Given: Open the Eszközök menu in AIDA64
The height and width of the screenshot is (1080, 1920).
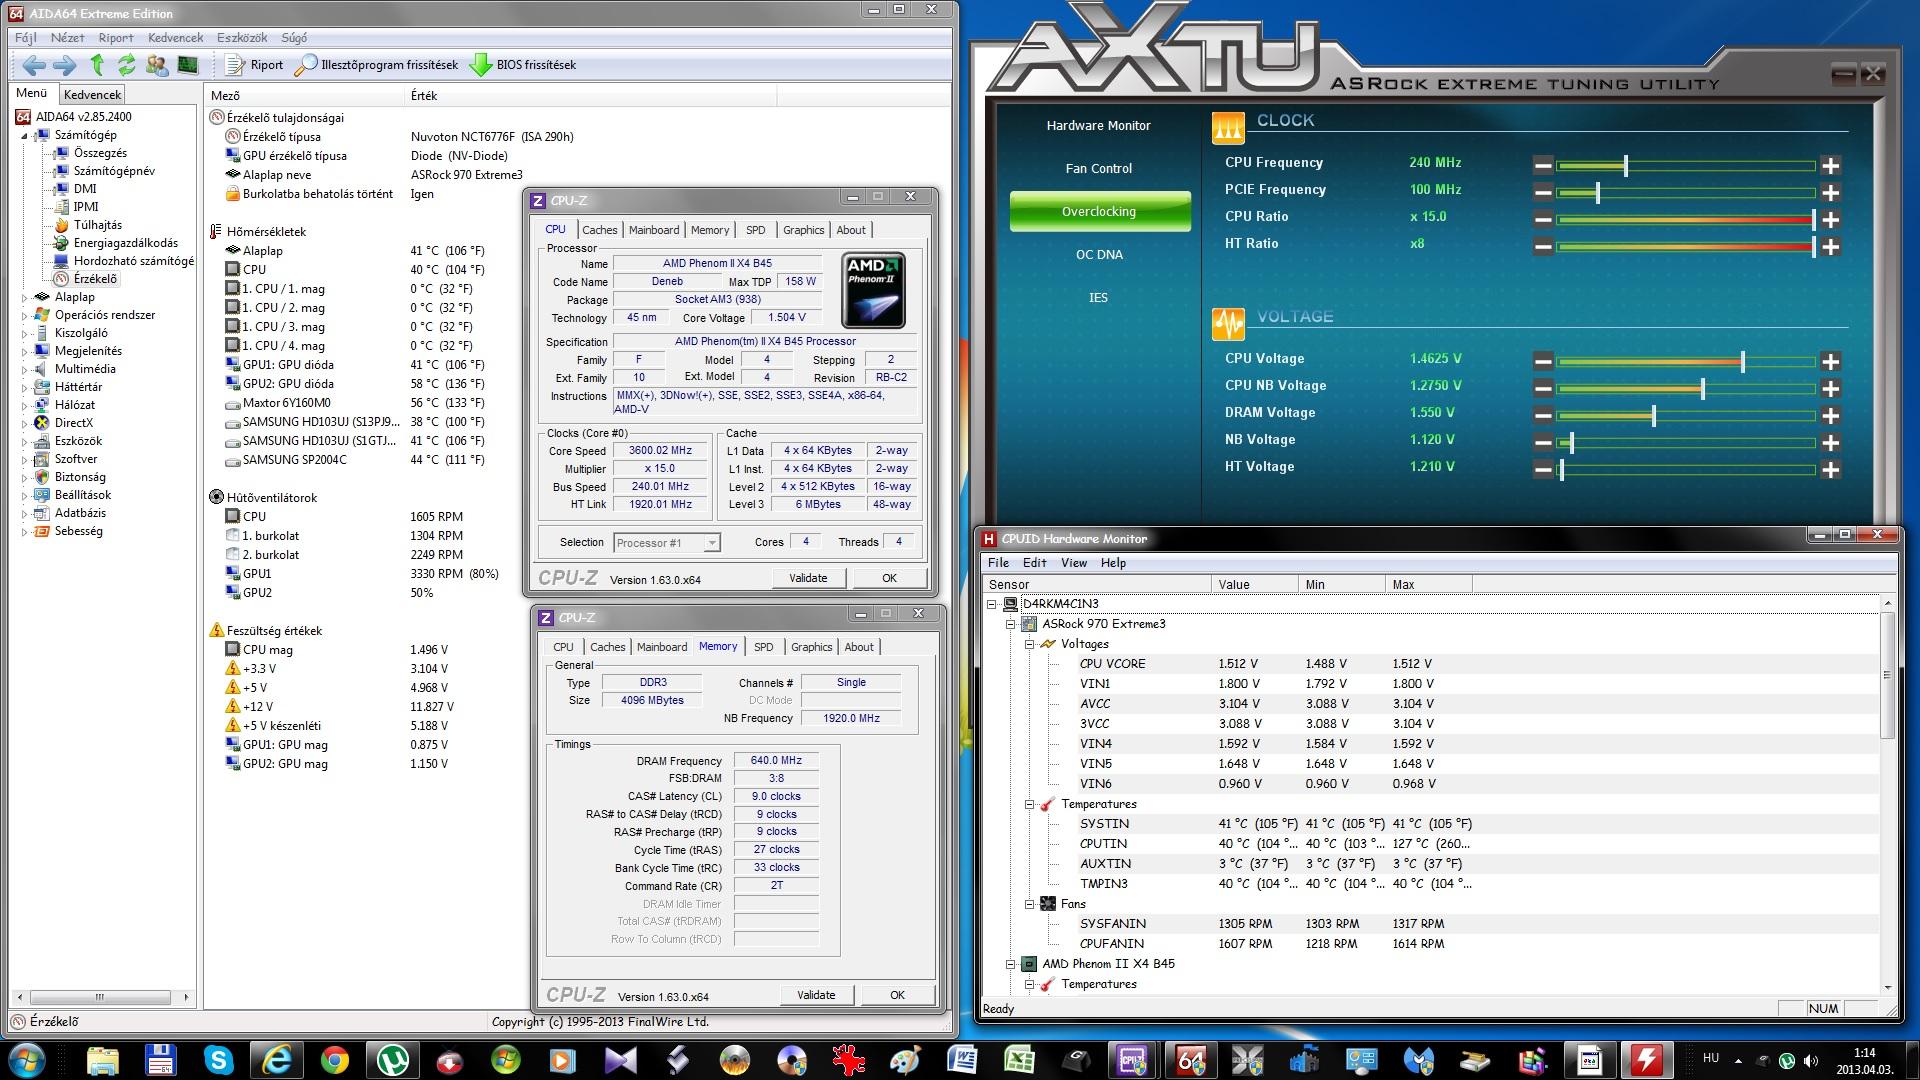Looking at the screenshot, I should [x=241, y=38].
